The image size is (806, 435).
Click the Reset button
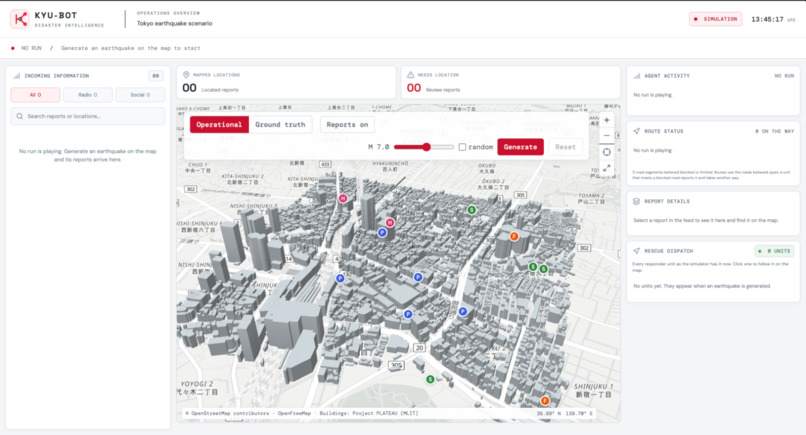coord(565,147)
